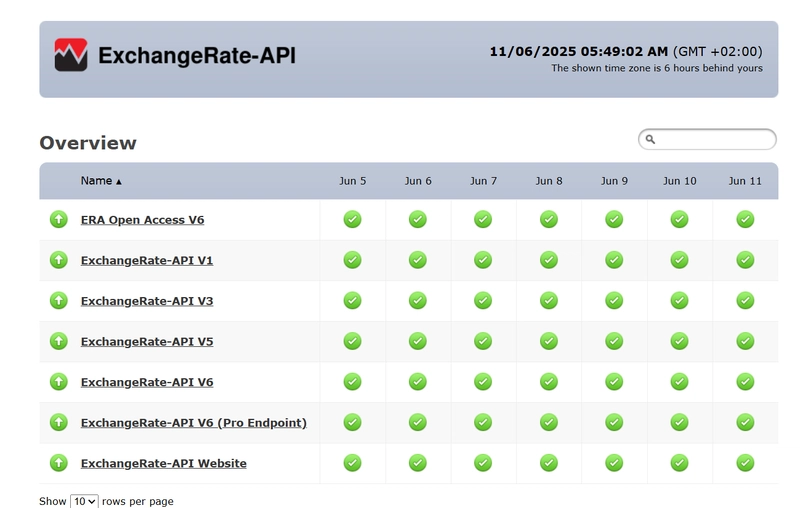Click the ExchangeRate-API red chart logo
Screen dimensions: 800x508
click(x=71, y=55)
